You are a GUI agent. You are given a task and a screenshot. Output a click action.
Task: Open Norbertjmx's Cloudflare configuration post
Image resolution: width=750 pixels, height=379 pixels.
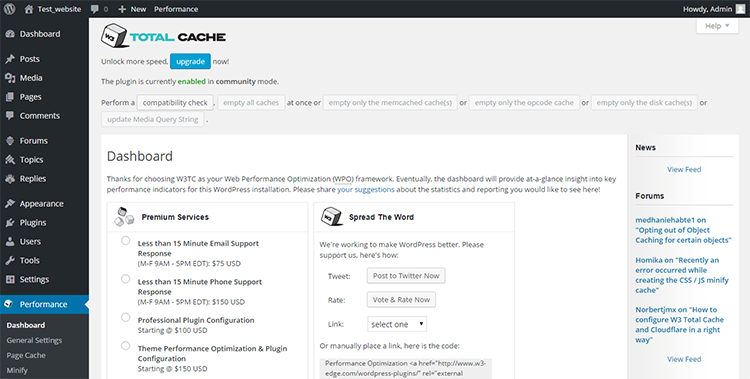coord(679,324)
